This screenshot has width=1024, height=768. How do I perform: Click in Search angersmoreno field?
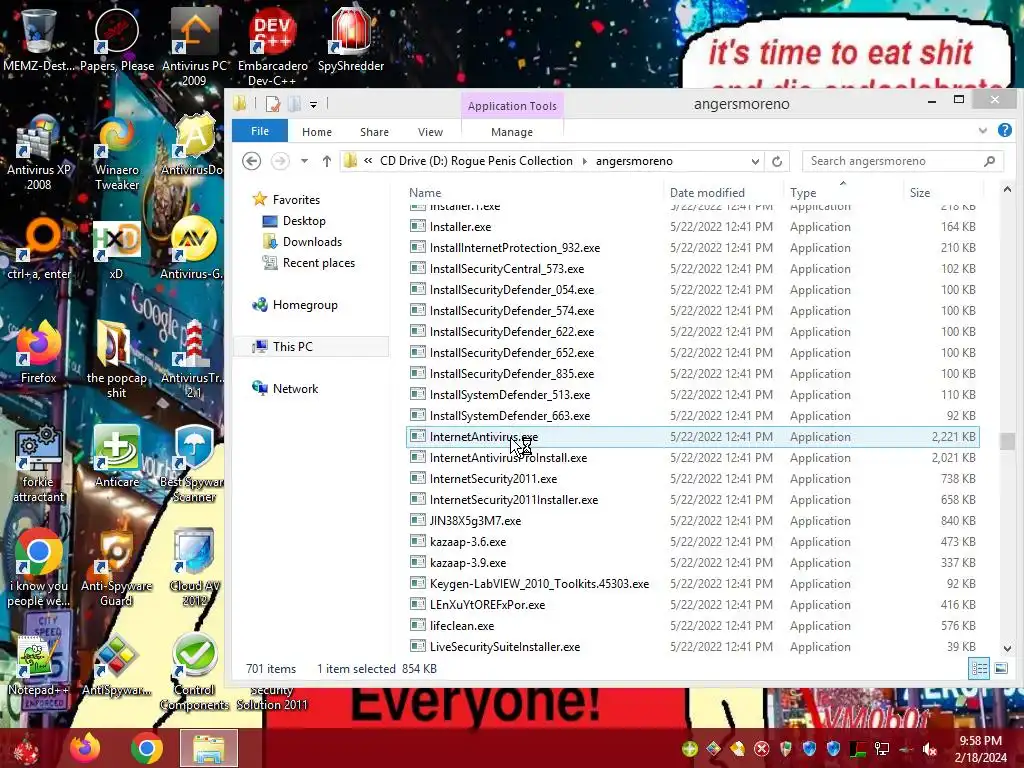click(903, 161)
